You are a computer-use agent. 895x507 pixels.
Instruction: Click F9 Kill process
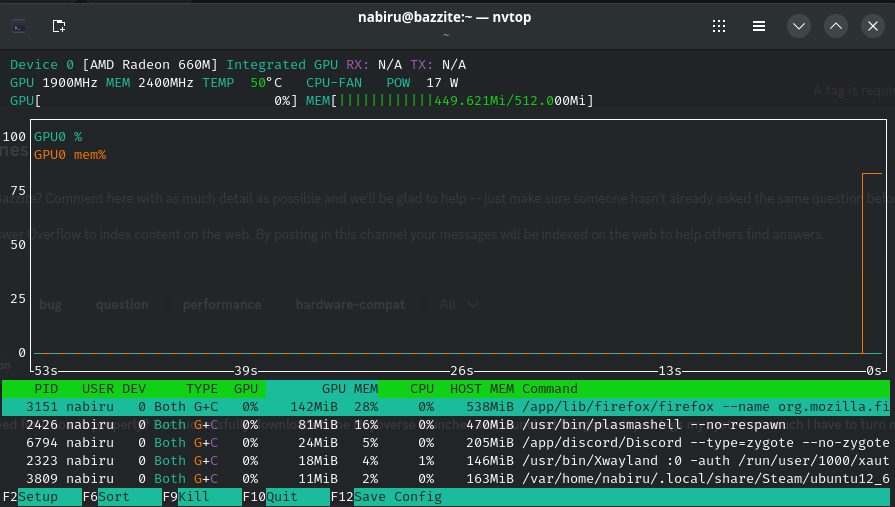(x=201, y=497)
